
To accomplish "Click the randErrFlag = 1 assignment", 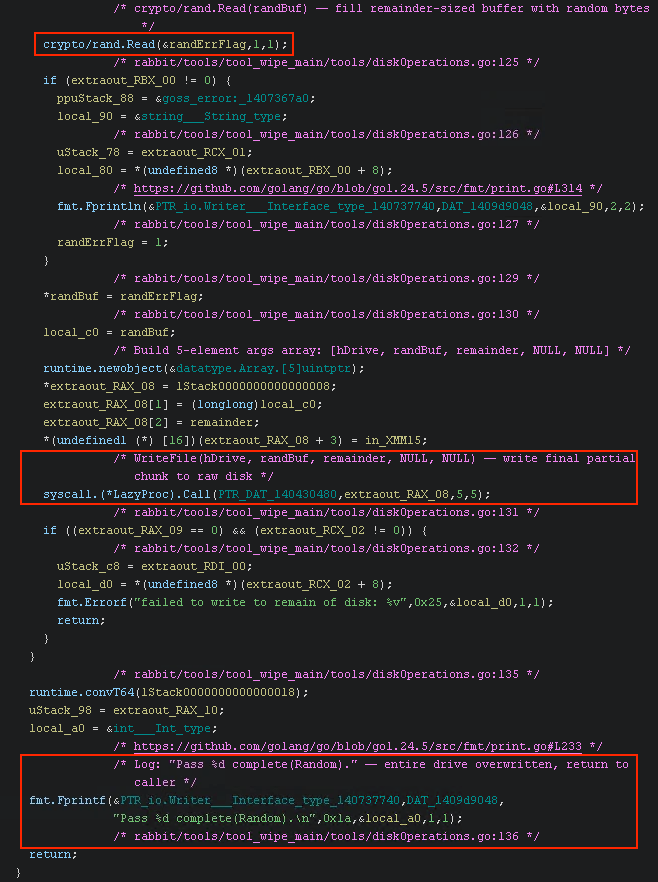I will (x=113, y=242).
